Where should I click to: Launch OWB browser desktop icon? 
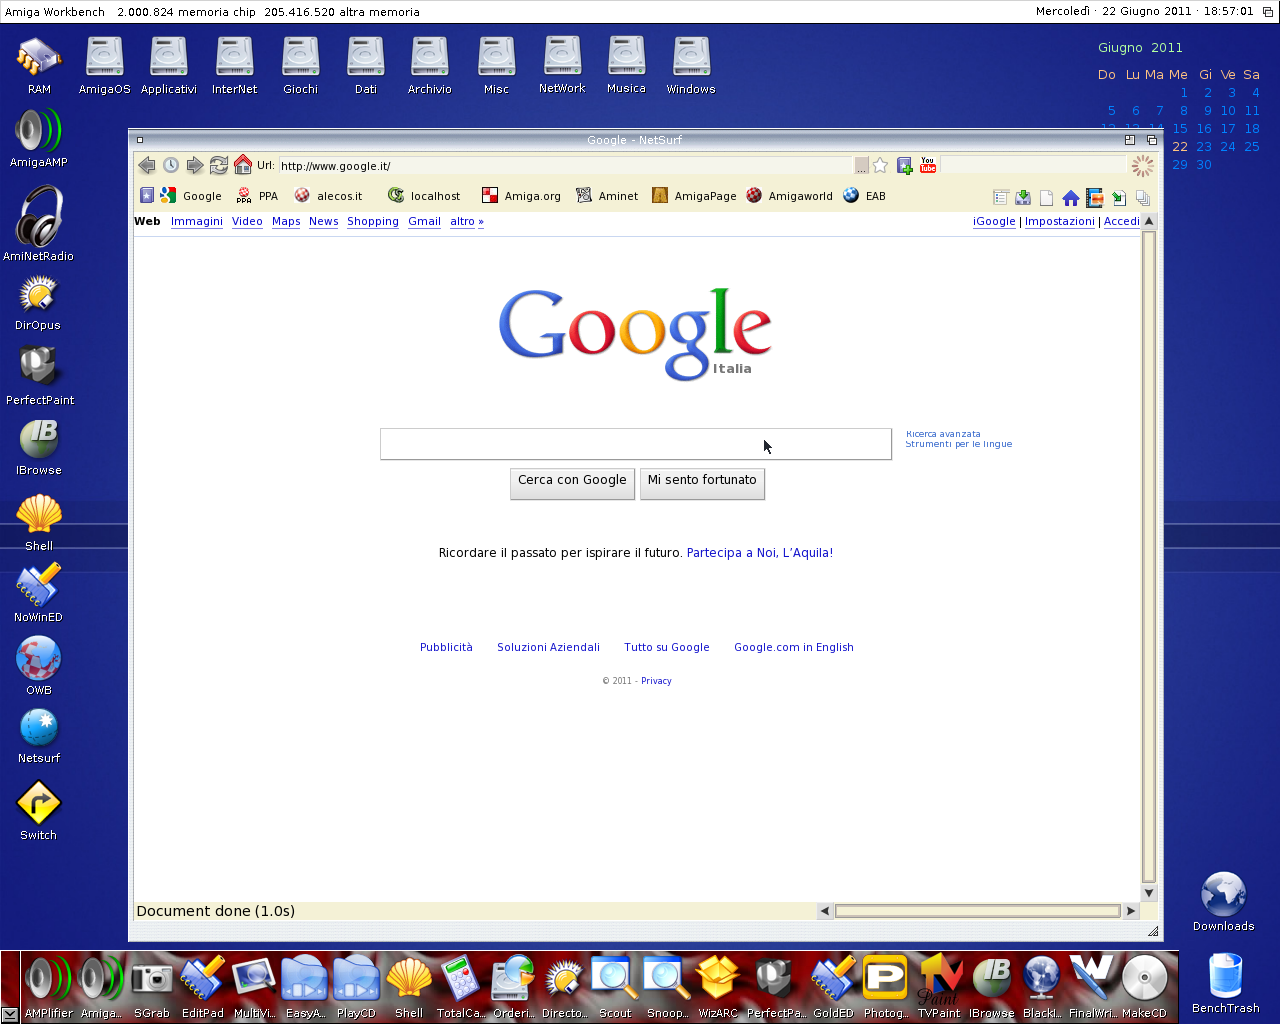pos(39,666)
